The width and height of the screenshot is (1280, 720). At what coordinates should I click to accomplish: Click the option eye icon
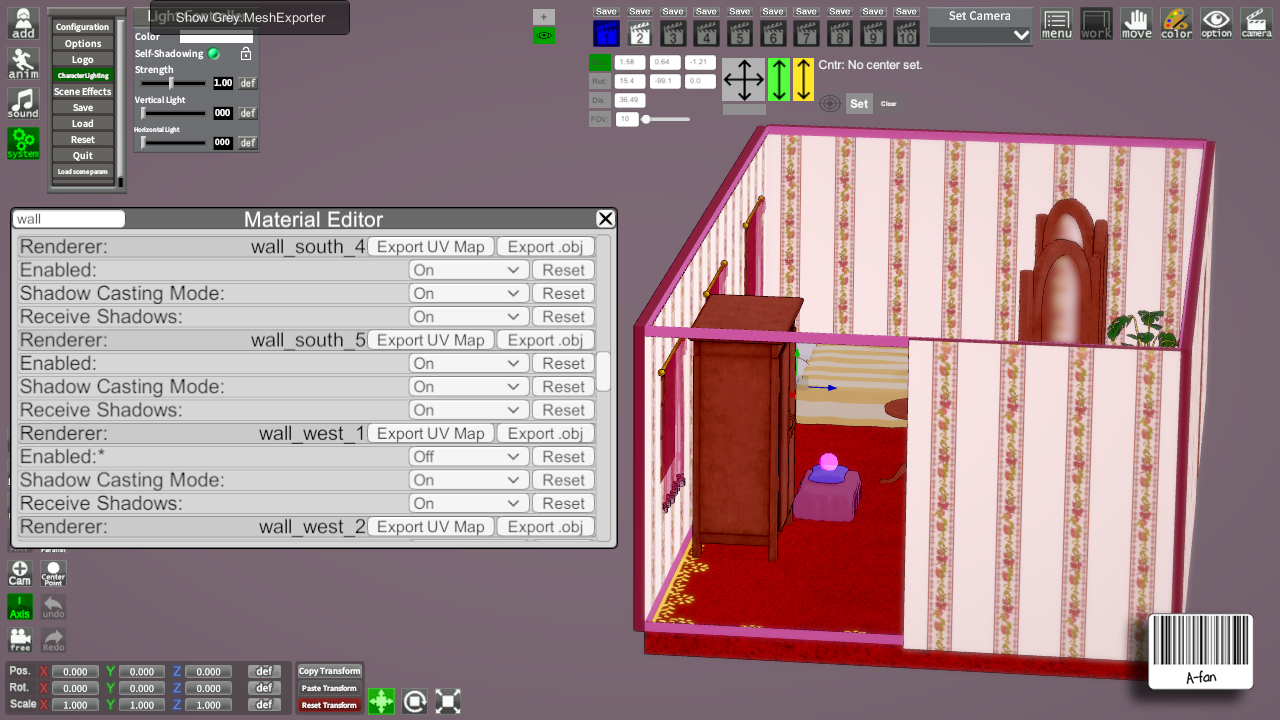click(1217, 24)
